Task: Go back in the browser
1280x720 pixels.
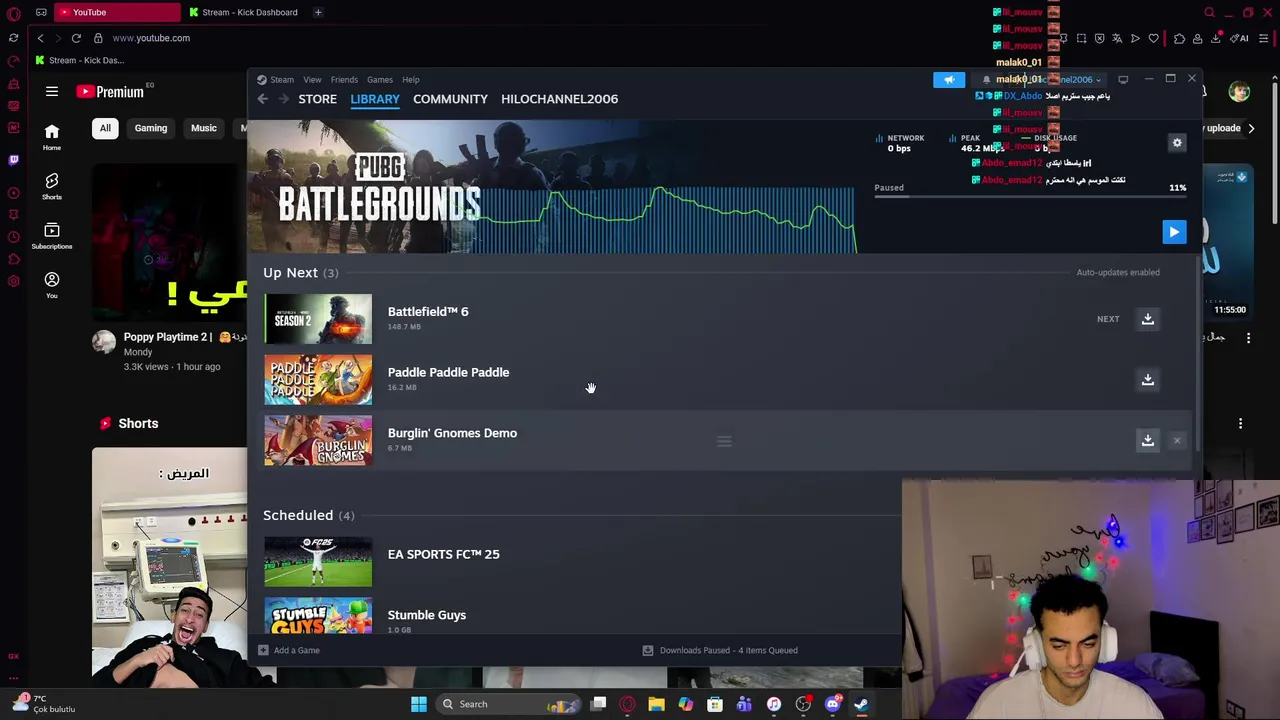Action: tap(40, 38)
